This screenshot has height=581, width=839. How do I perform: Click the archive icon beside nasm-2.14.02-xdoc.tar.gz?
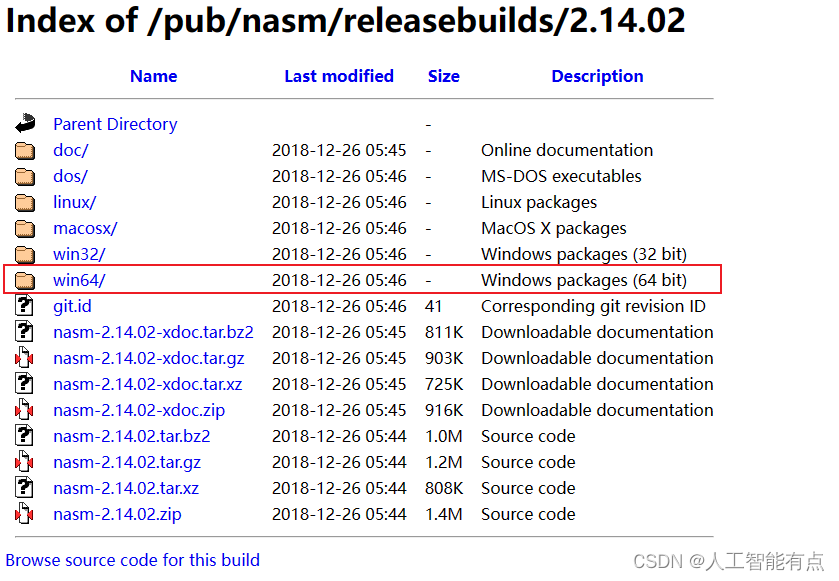click(24, 357)
